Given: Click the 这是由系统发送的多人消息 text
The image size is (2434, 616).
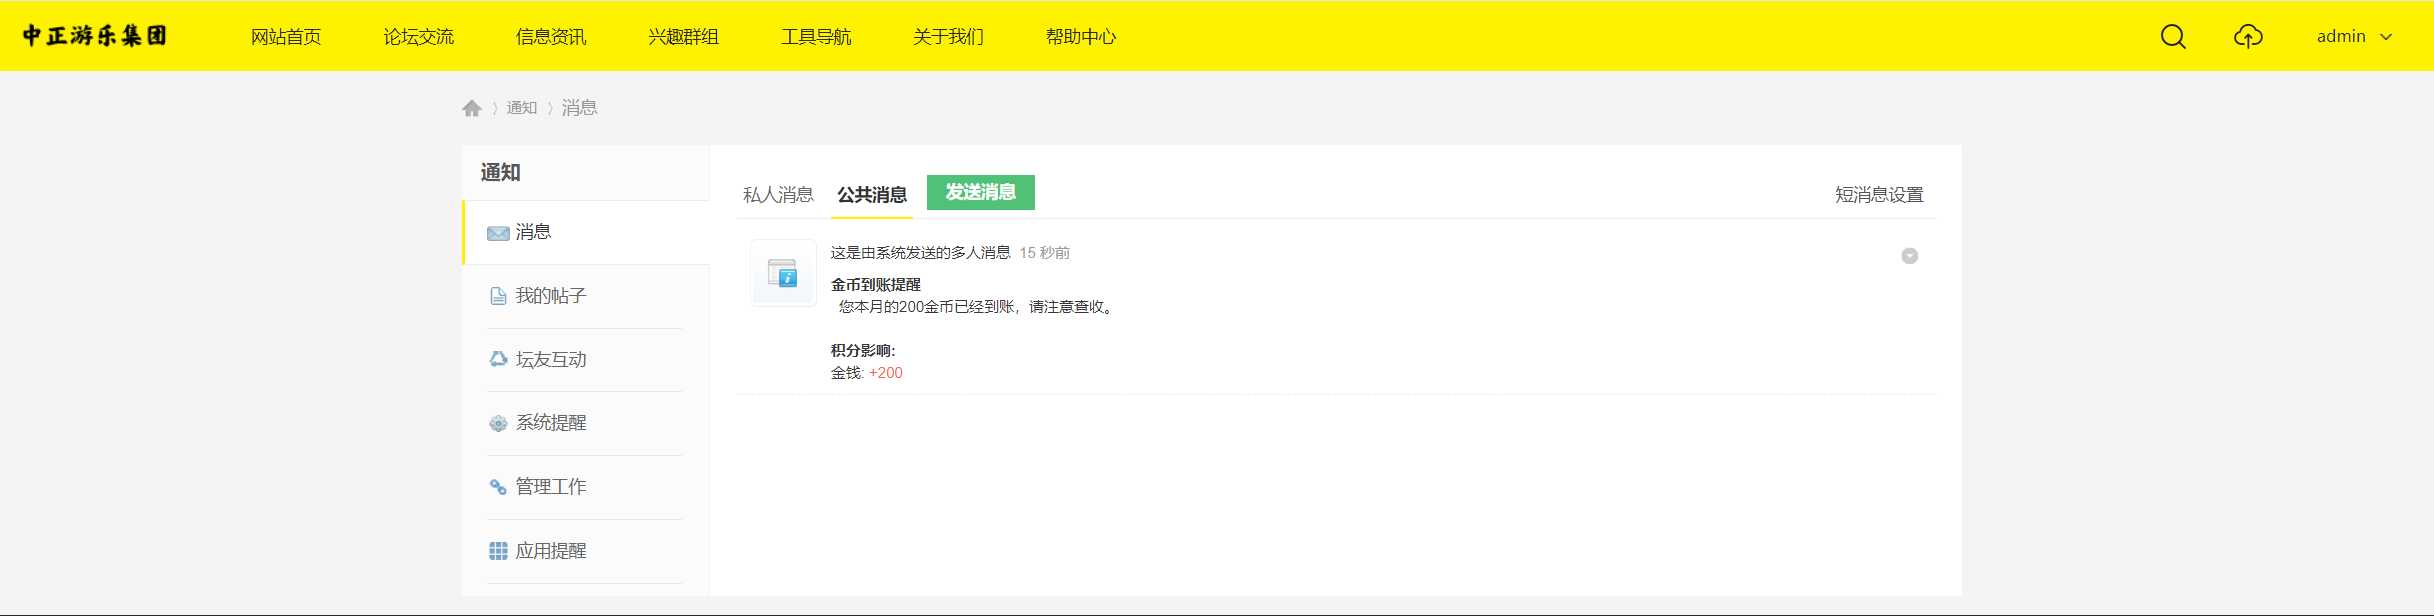Looking at the screenshot, I should click(920, 253).
